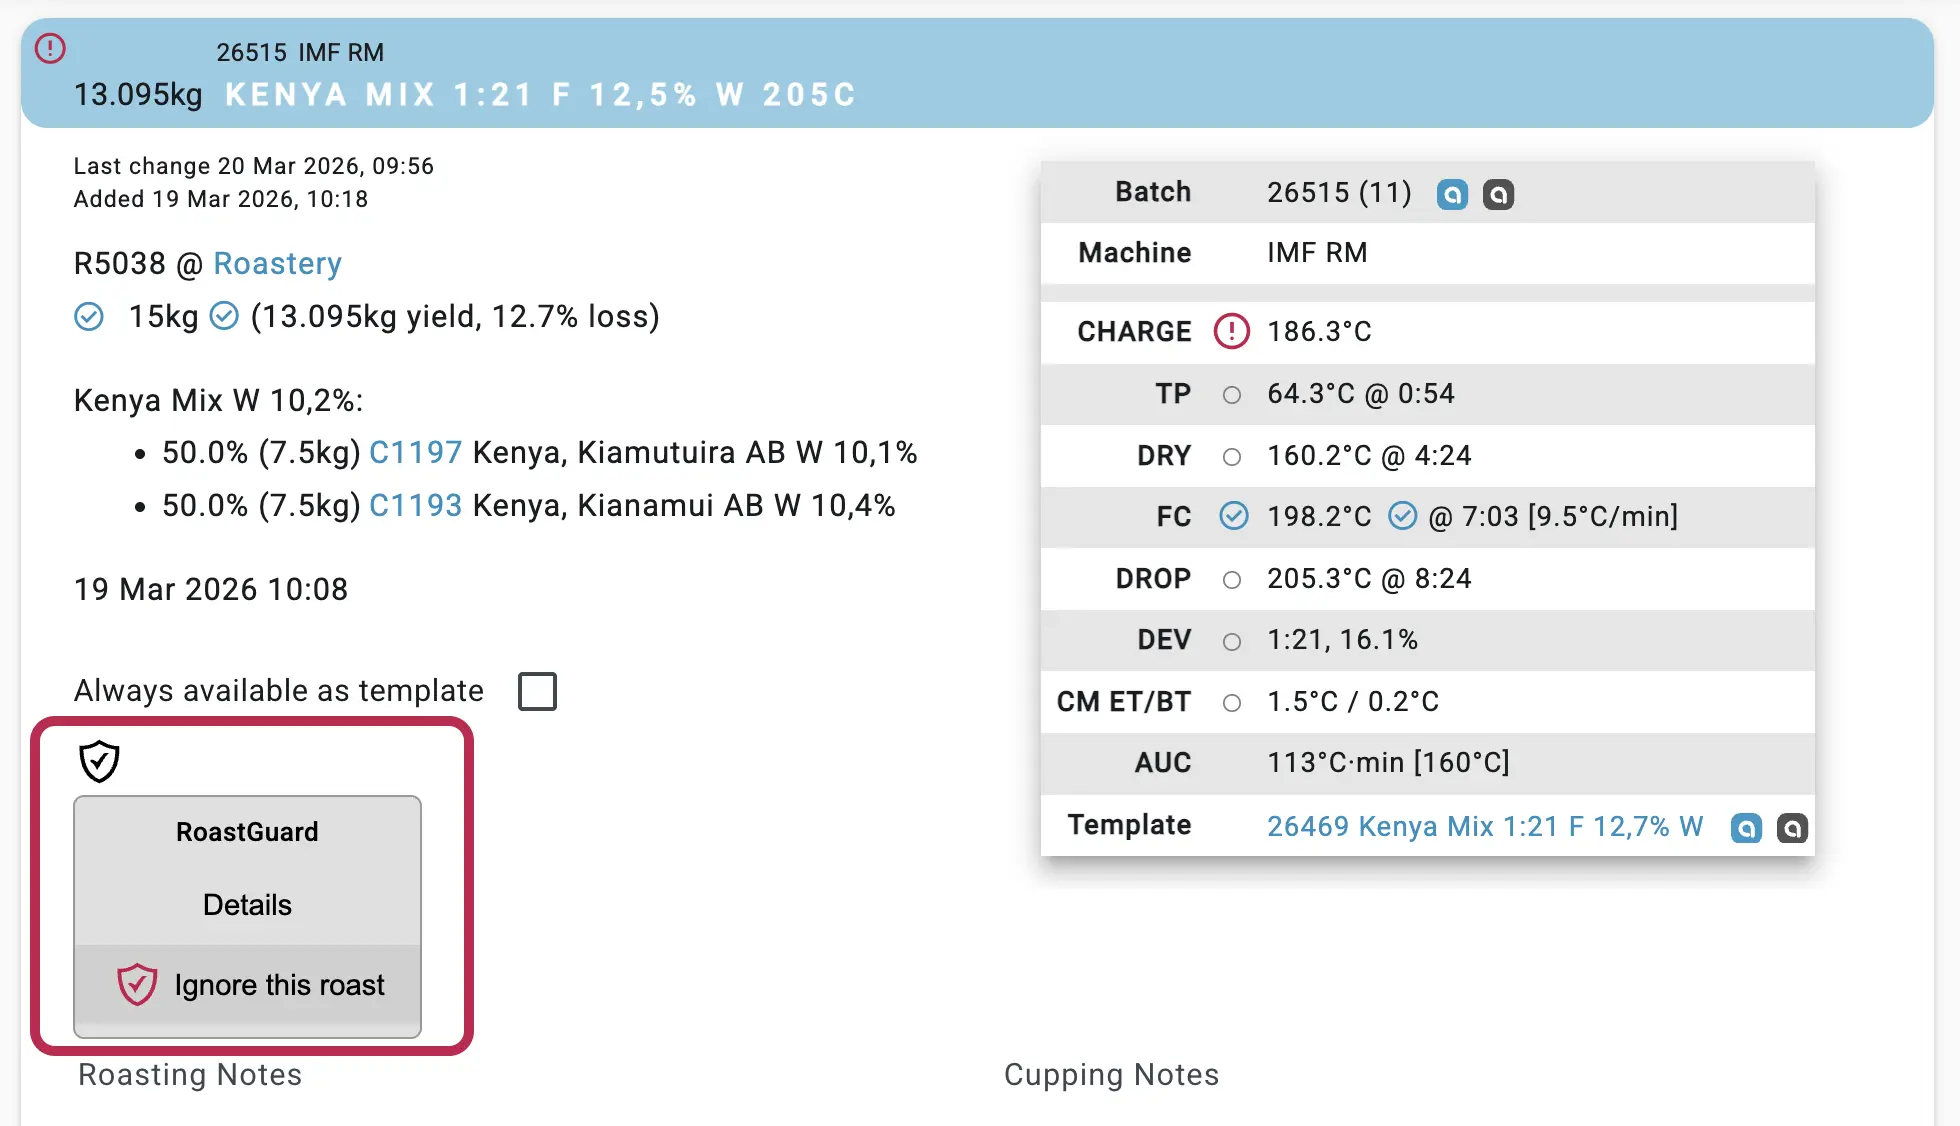Click the CHARGE red alert icon
Viewport: 1960px width, 1126px height.
point(1232,331)
